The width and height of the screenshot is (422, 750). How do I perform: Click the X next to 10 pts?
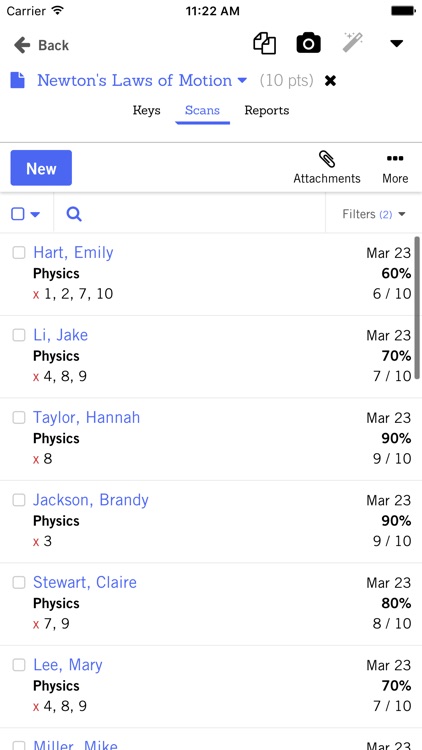tap(330, 81)
